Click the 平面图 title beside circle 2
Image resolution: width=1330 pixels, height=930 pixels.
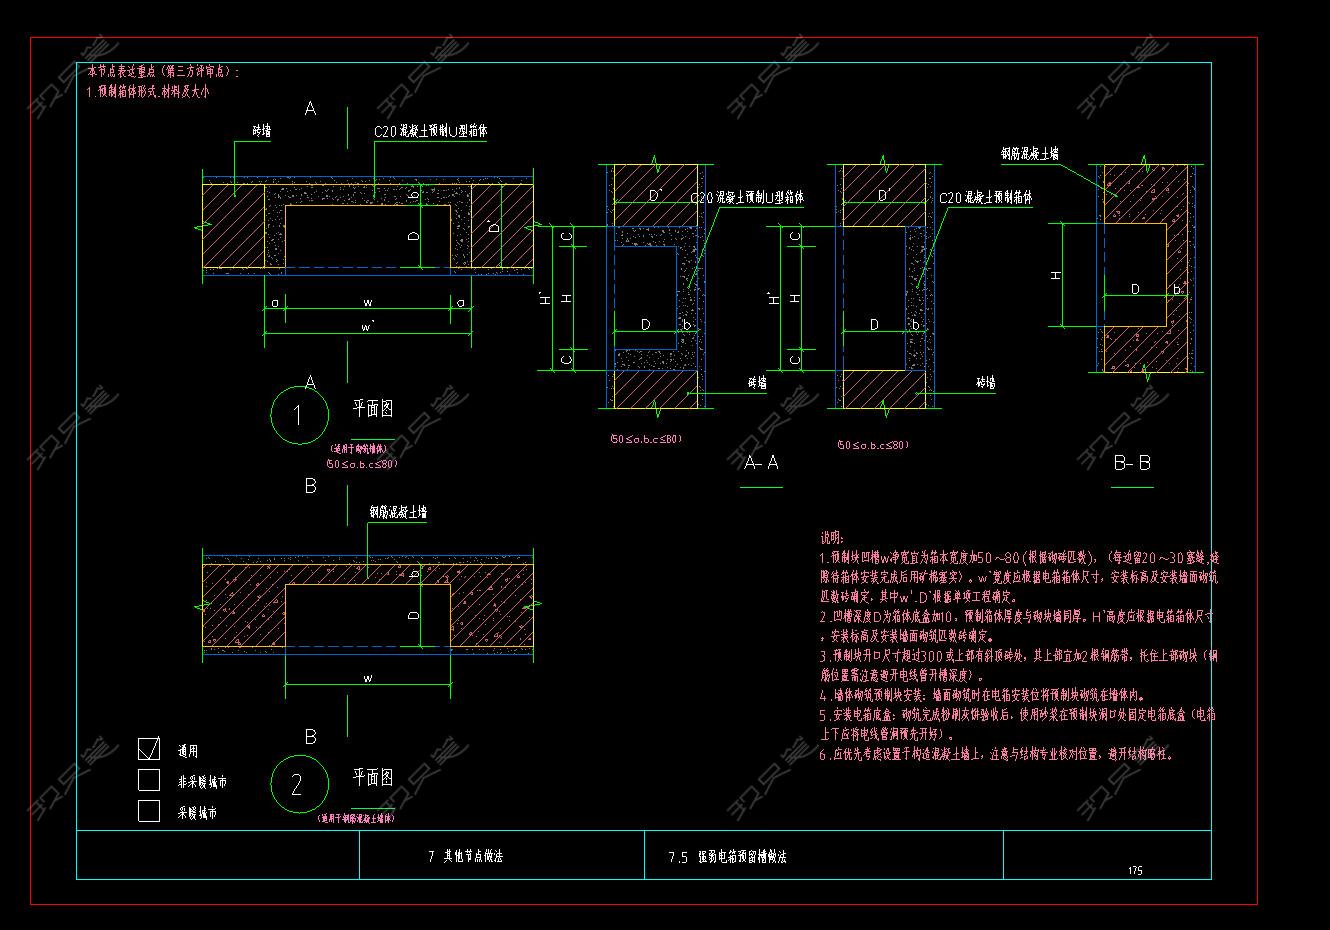click(x=372, y=777)
